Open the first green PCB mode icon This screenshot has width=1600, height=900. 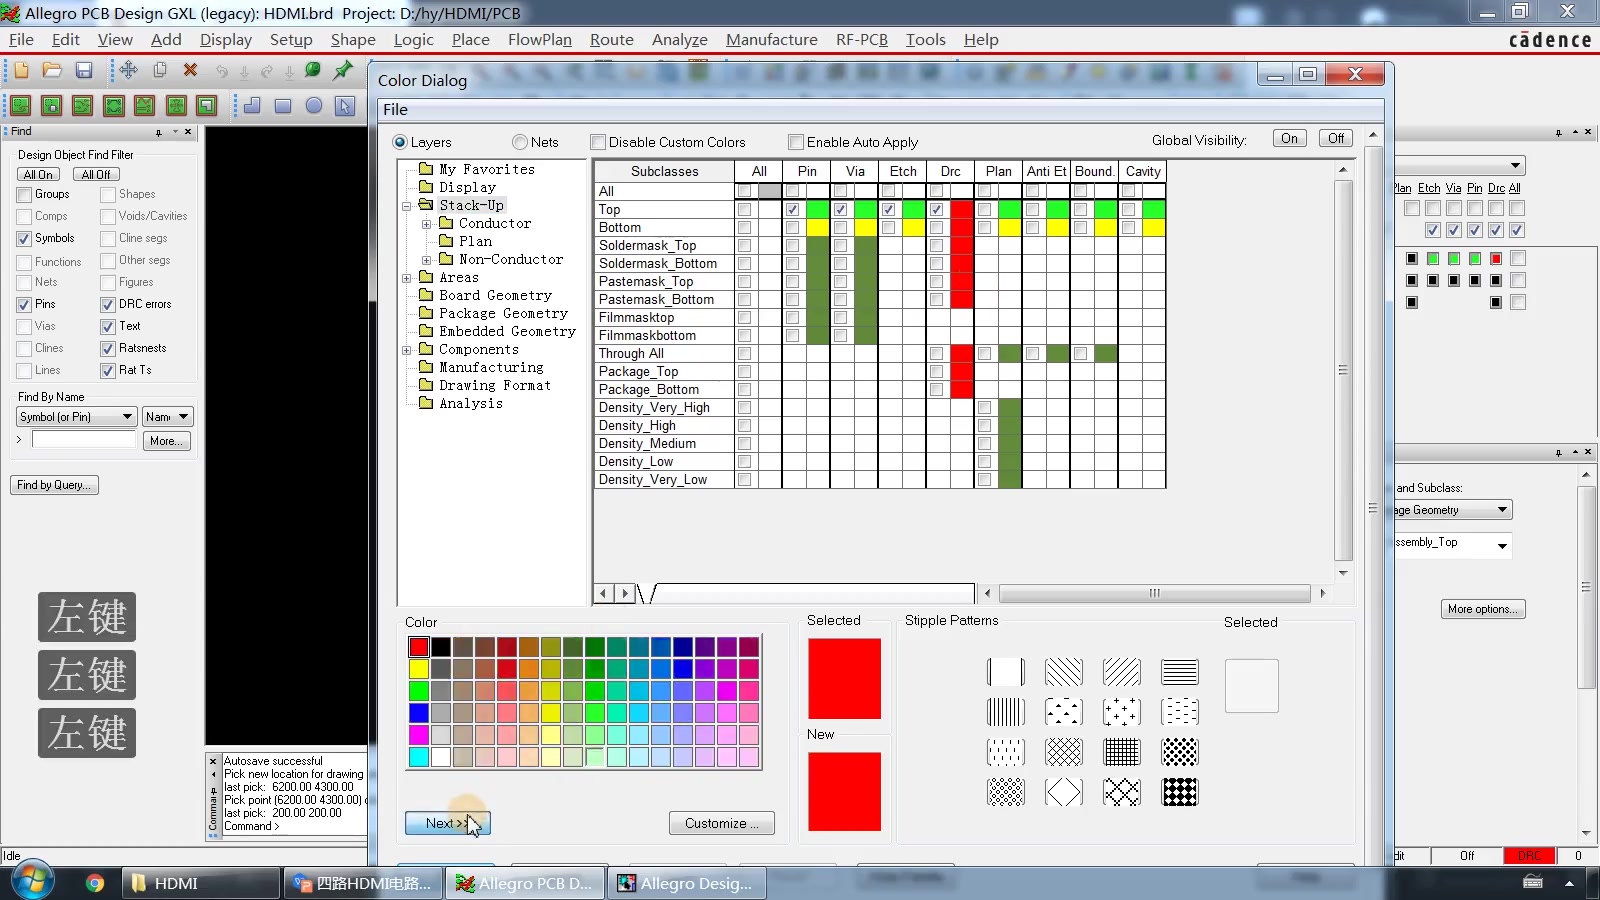[20, 105]
